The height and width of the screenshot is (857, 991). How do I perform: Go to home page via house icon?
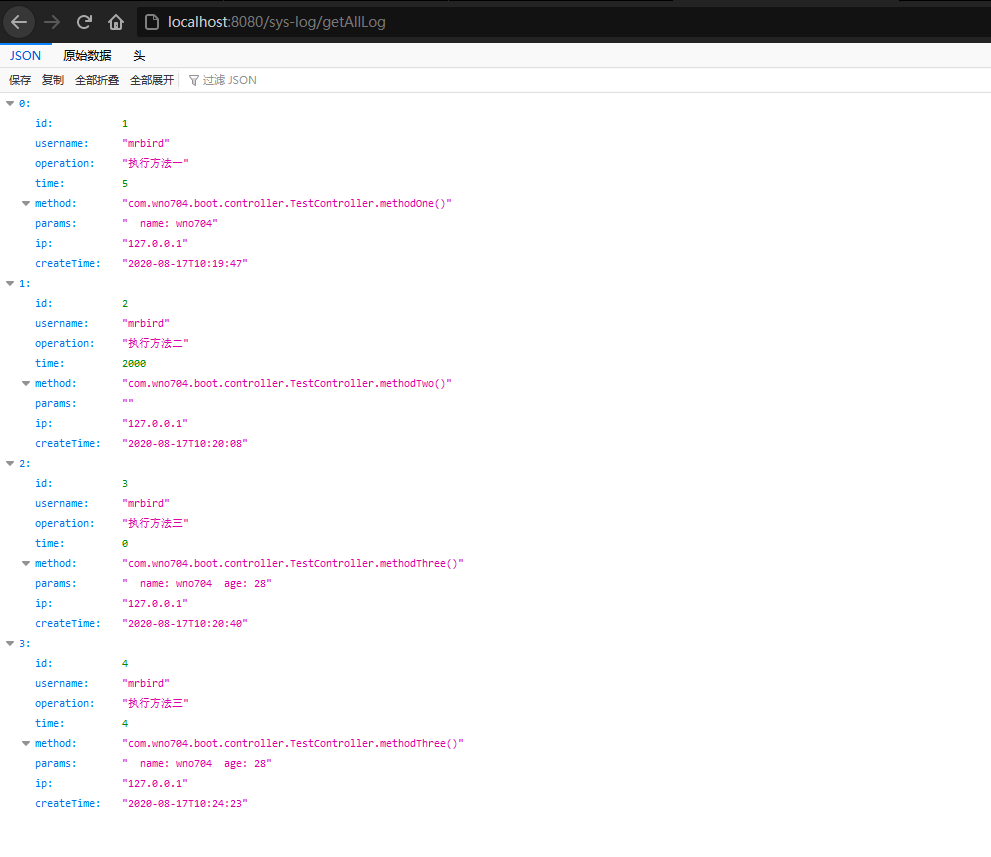(116, 21)
